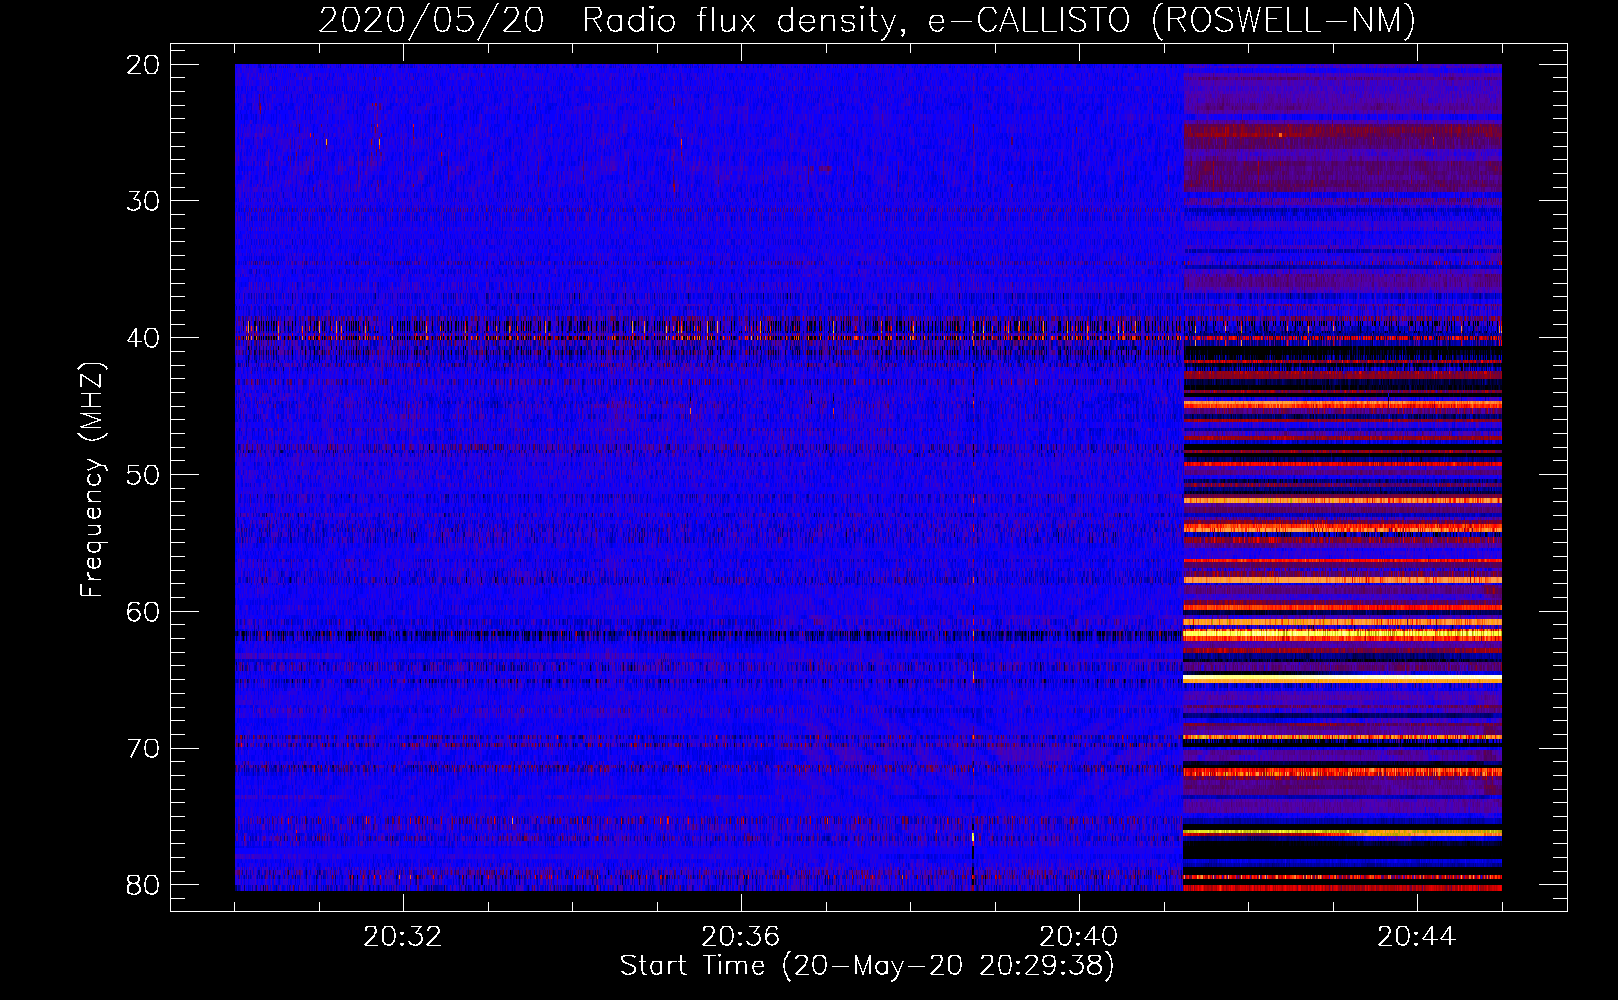Viewport: 1618px width, 1000px height.
Task: Click the 40 MHz frequency tick label
Action: coord(144,338)
